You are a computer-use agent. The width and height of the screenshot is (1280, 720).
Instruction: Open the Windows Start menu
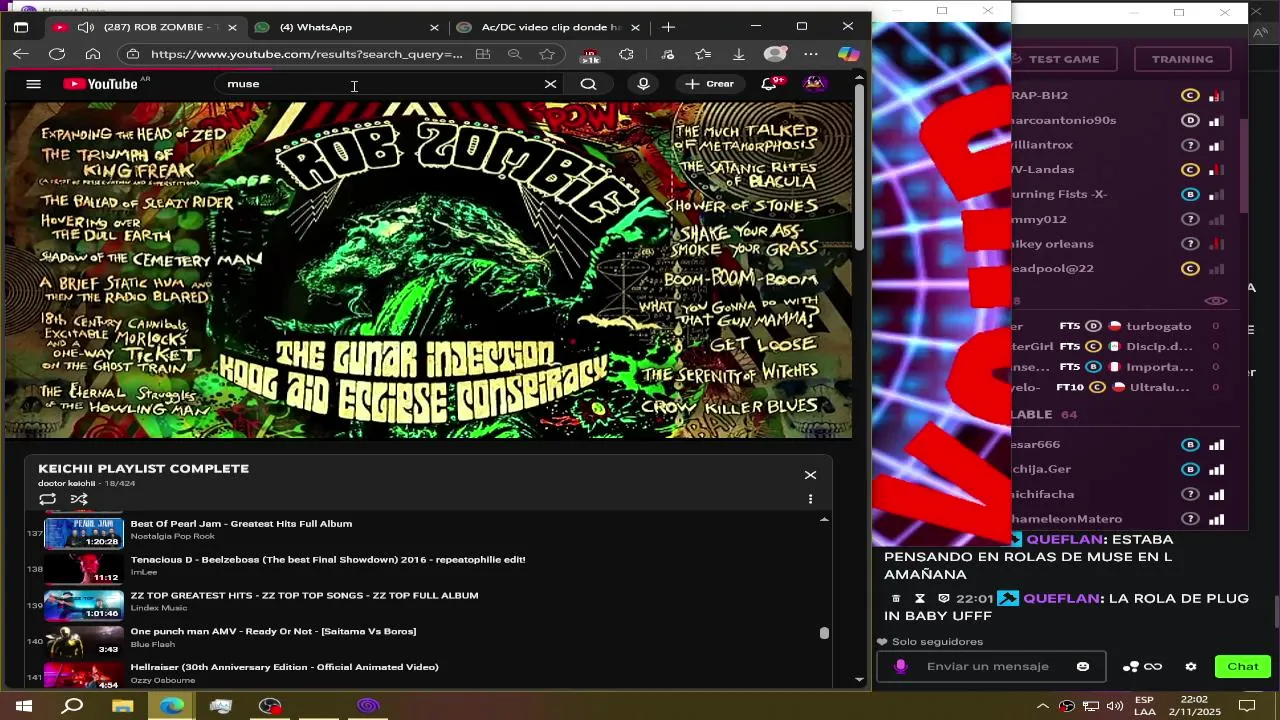23,706
